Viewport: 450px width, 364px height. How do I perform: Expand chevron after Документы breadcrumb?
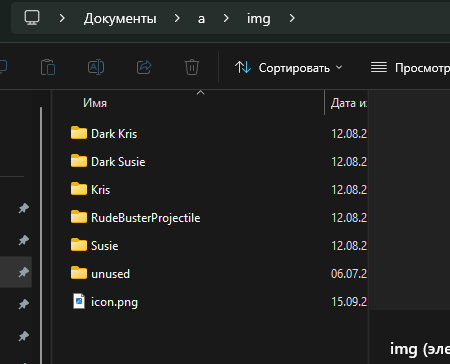[x=177, y=18]
